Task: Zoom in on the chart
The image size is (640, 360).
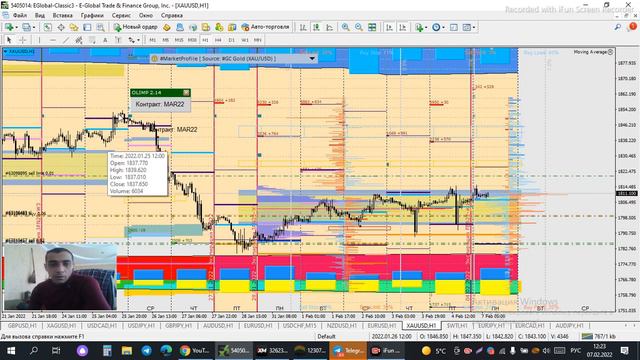Action: 345,27
